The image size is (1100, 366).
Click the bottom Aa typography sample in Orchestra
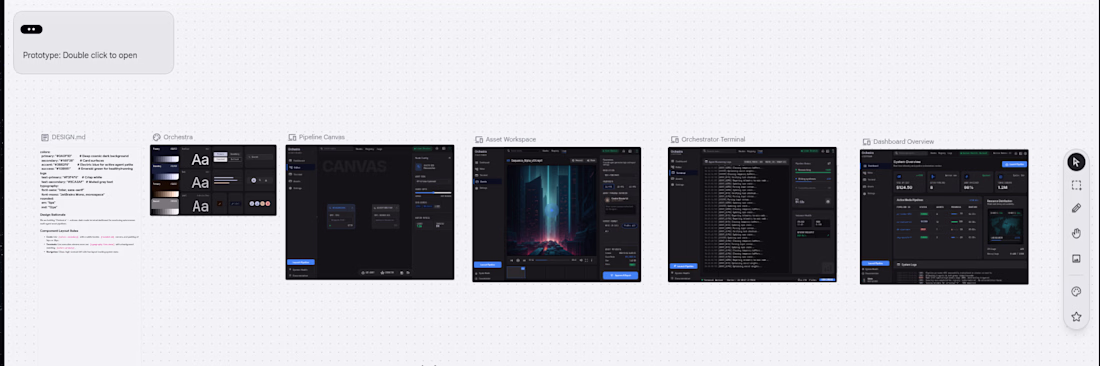pos(200,206)
